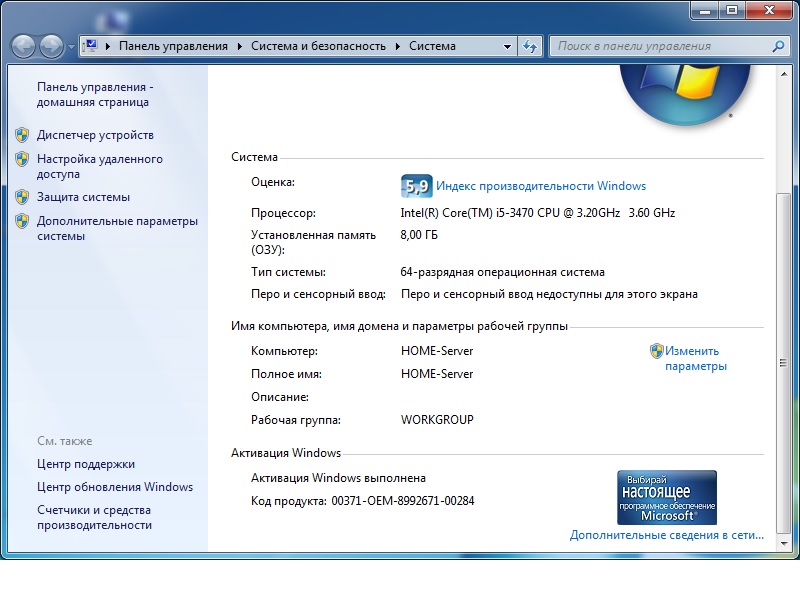Expand arrow after Система и безопасность breadcrumb
Image resolution: width=800 pixels, height=614 pixels.
pos(398,46)
